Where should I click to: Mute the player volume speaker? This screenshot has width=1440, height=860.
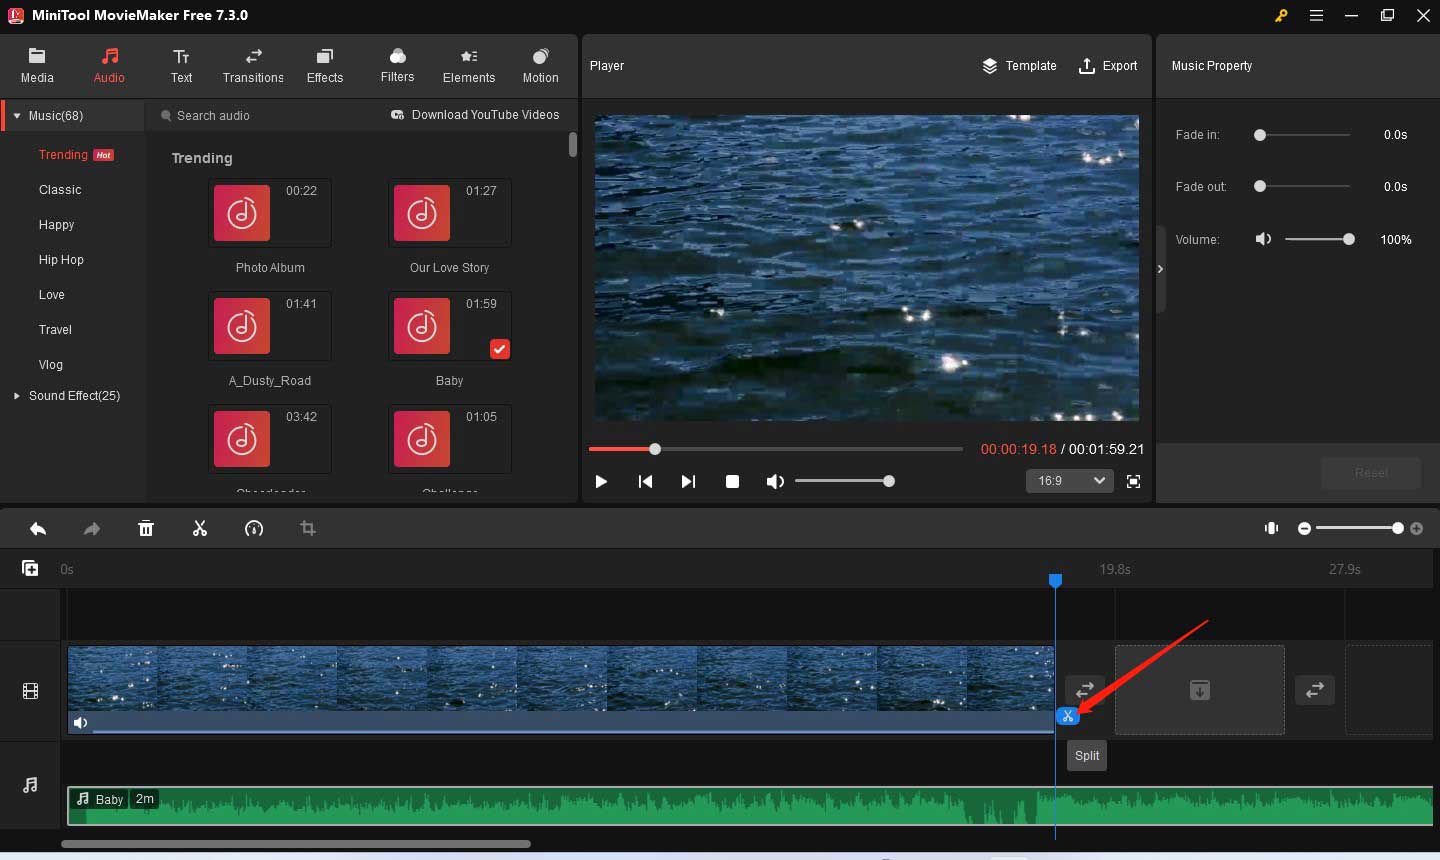click(x=775, y=481)
